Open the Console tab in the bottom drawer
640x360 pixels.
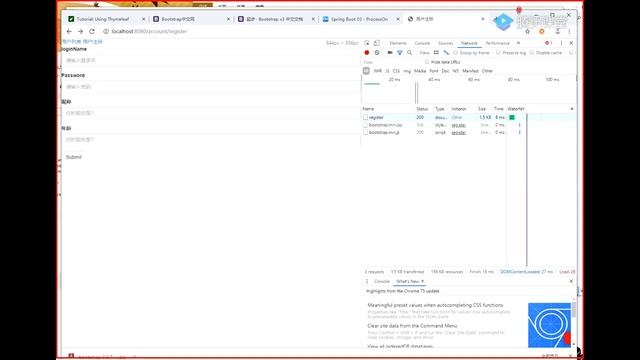click(382, 282)
